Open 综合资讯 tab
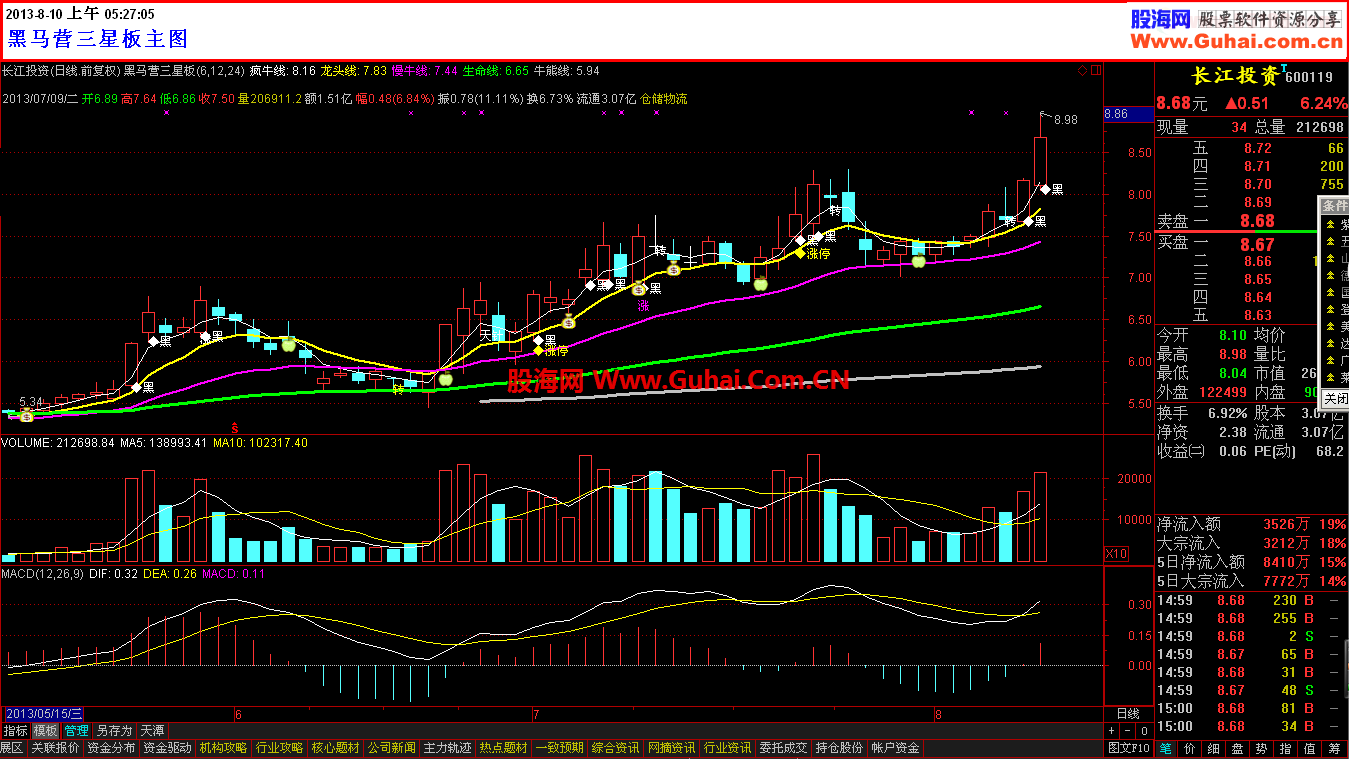Viewport: 1349px width, 759px height. 615,748
